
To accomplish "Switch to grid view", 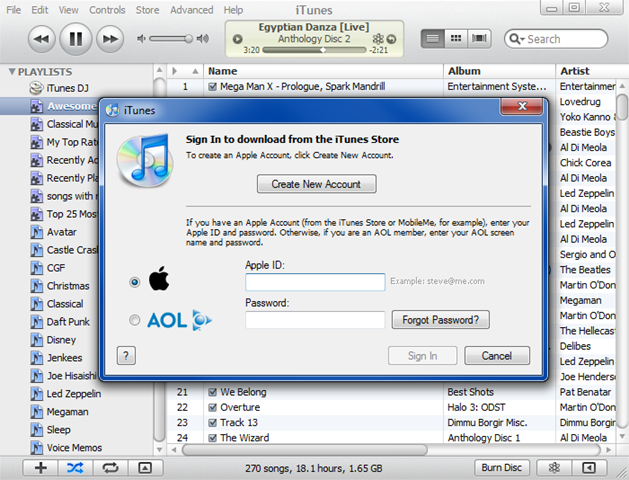I will (x=456, y=39).
